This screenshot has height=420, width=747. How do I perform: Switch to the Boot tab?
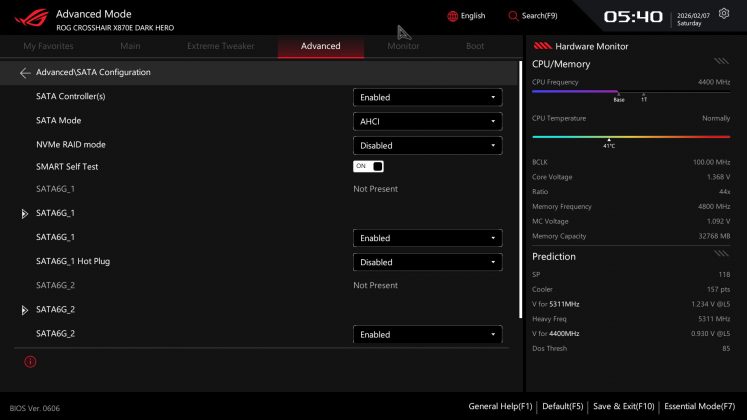click(475, 46)
